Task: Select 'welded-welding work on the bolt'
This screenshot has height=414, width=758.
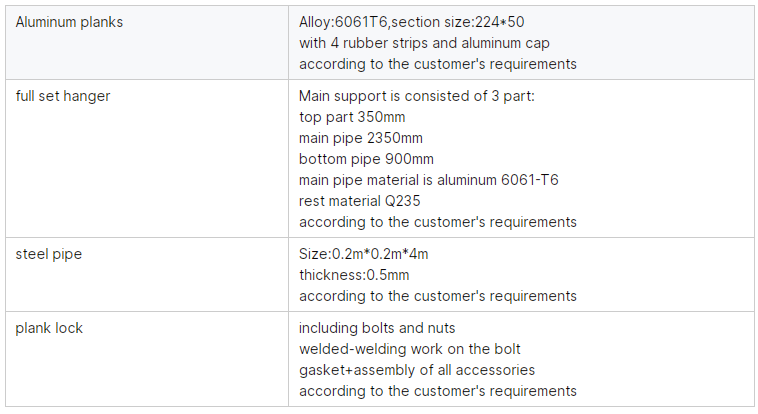Action: [x=409, y=349]
